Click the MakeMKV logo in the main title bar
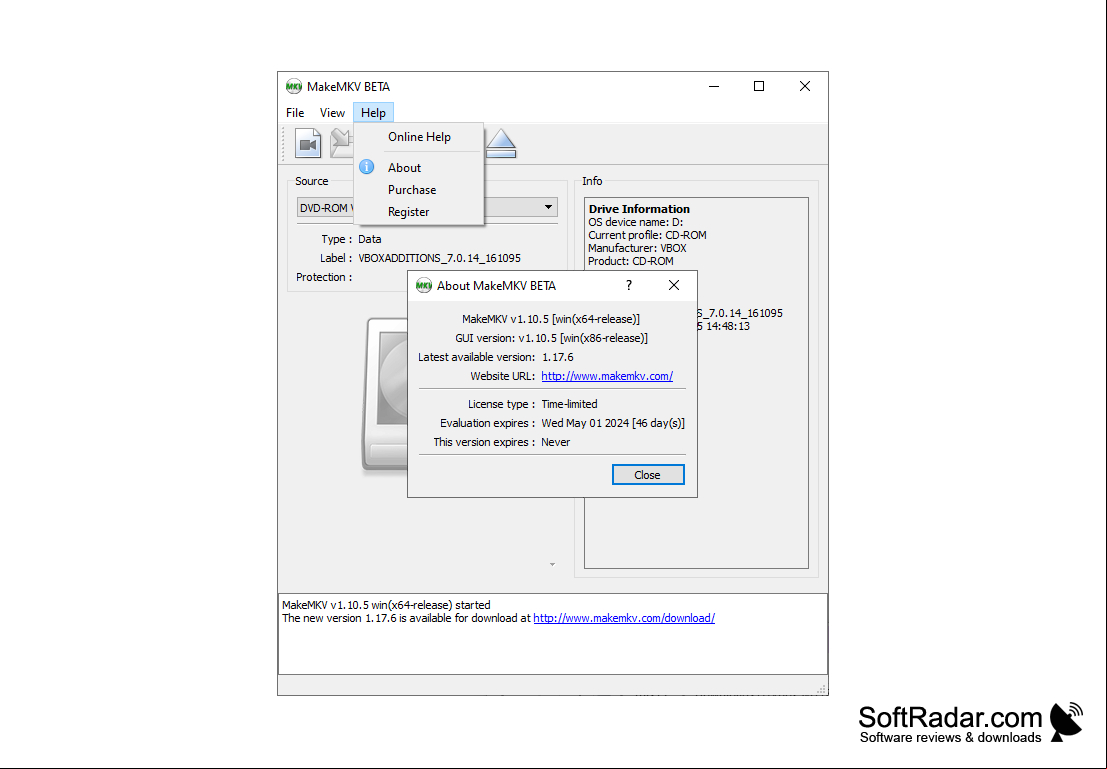This screenshot has height=769, width=1107. pyautogui.click(x=294, y=87)
